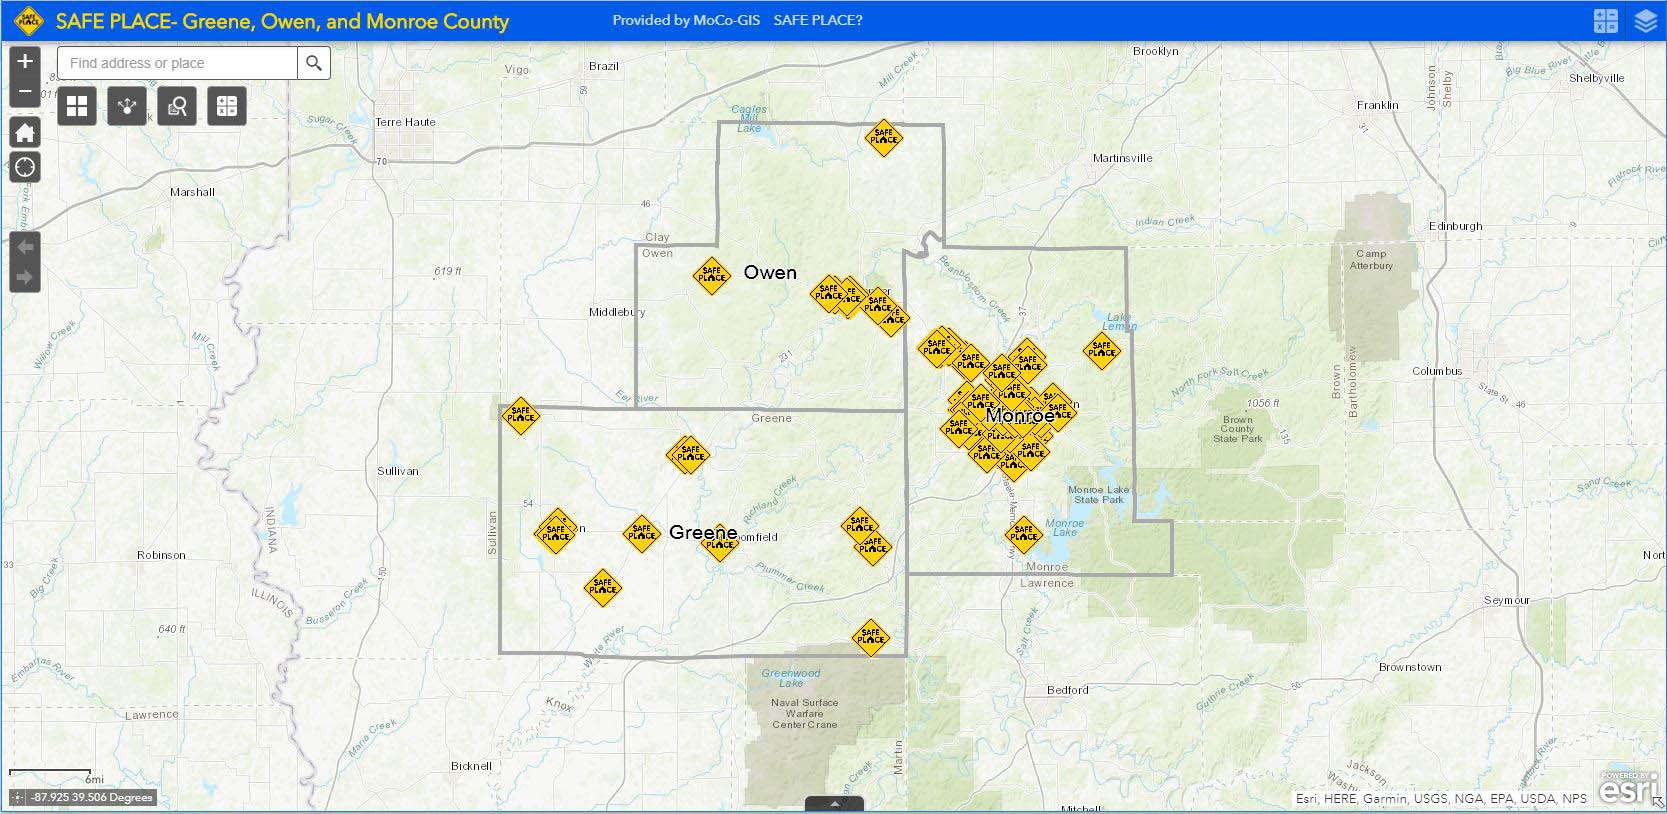Go to the next map extent
The height and width of the screenshot is (814, 1667).
click(x=25, y=277)
